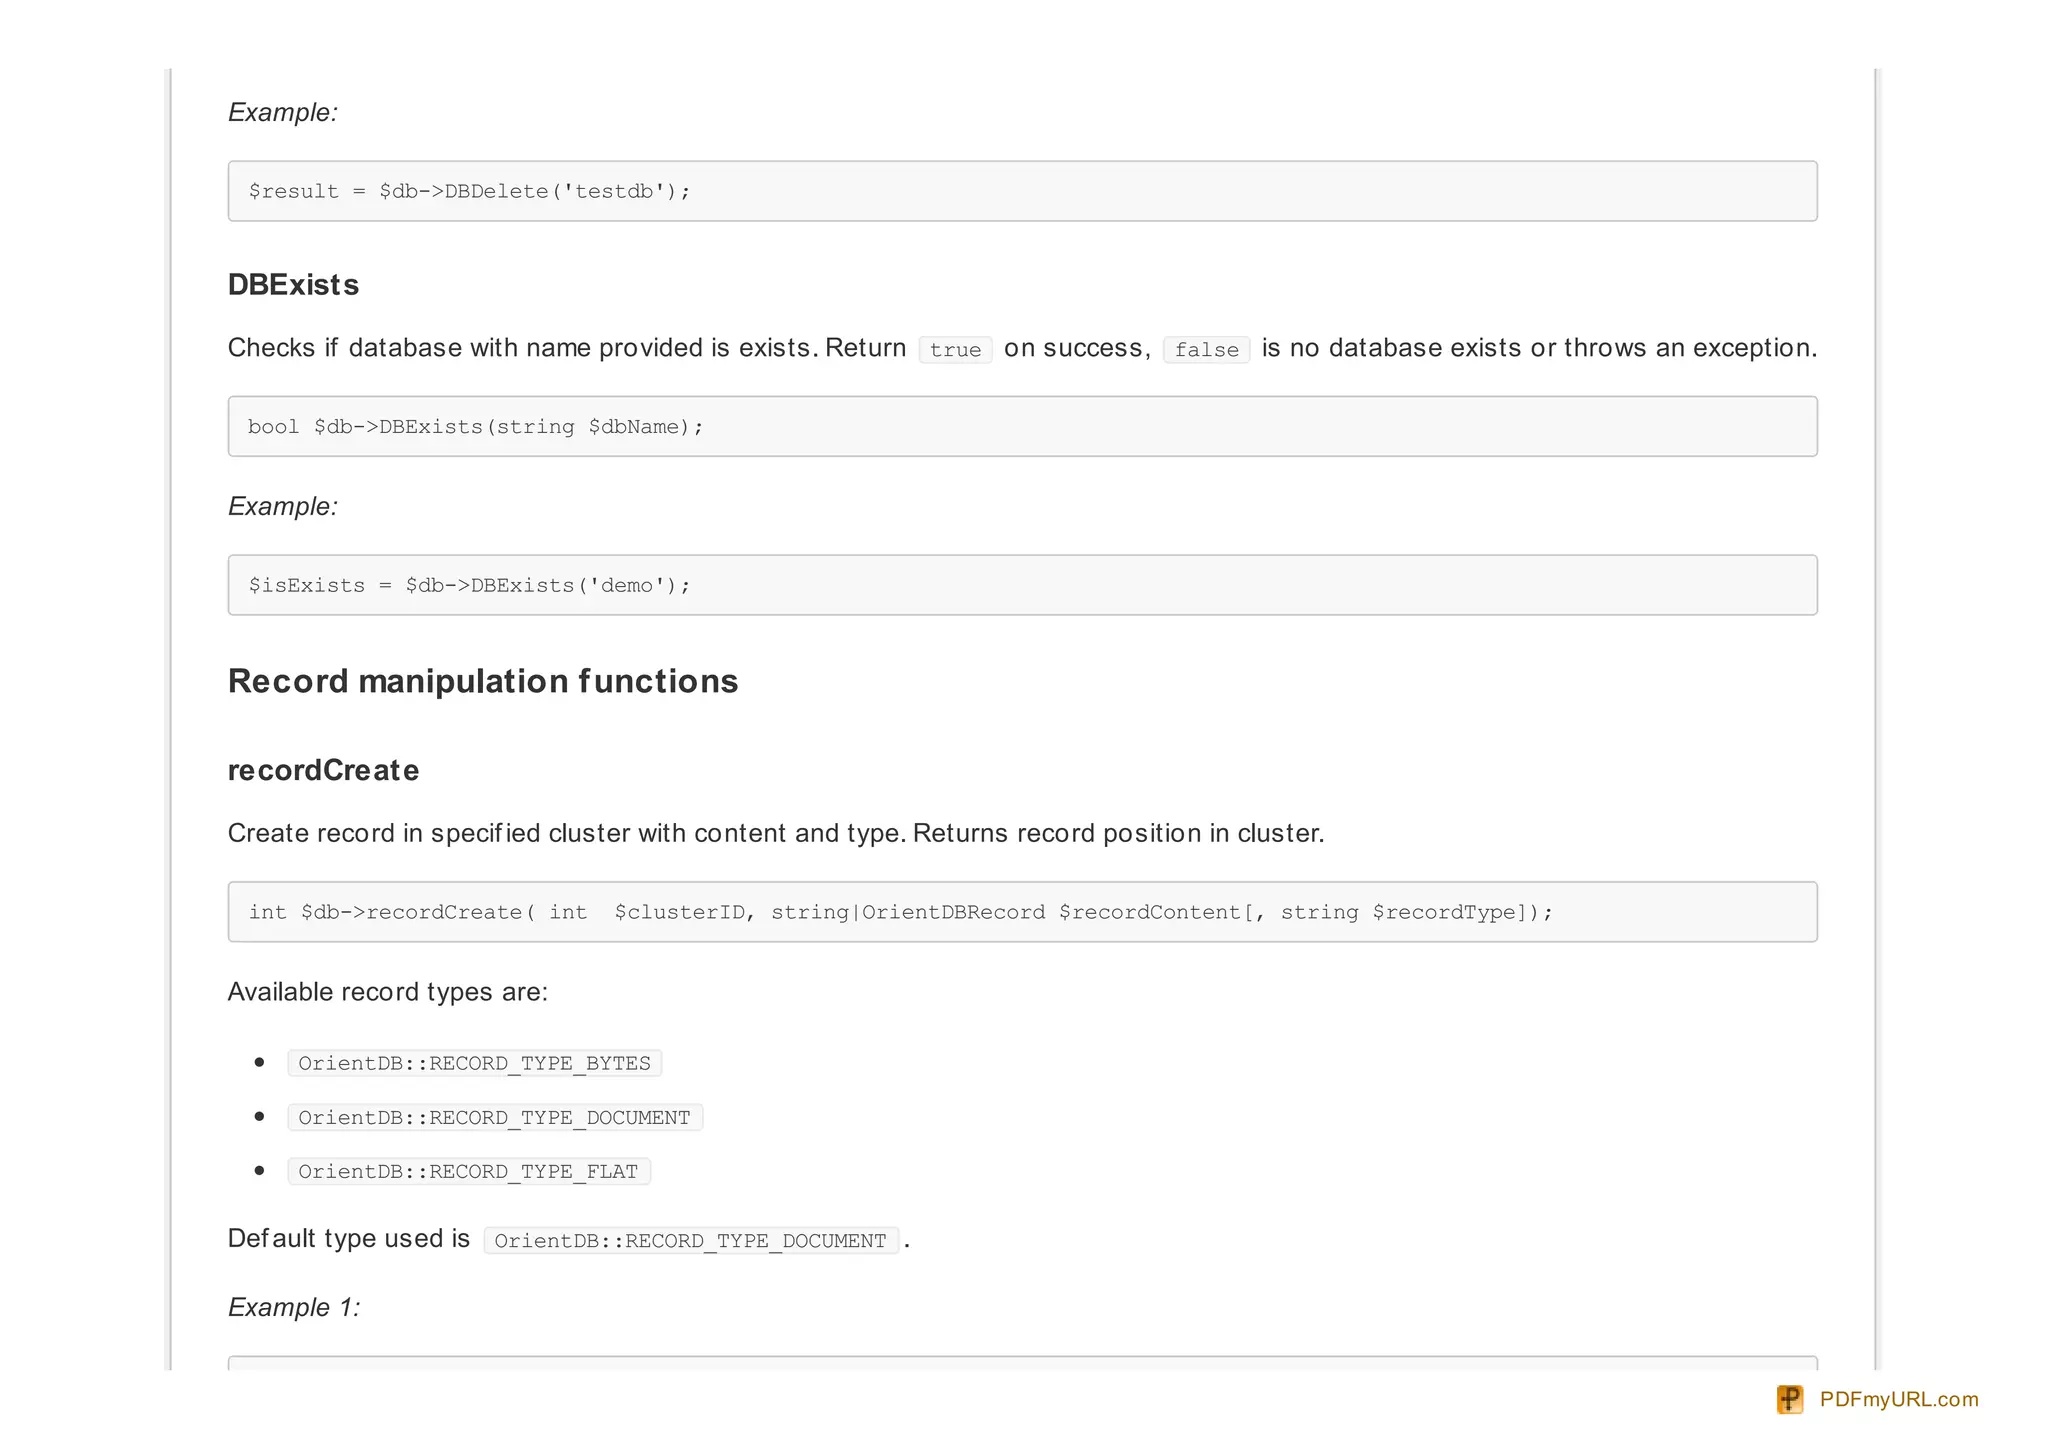Open the PDFmyURL.com link

(1898, 1399)
